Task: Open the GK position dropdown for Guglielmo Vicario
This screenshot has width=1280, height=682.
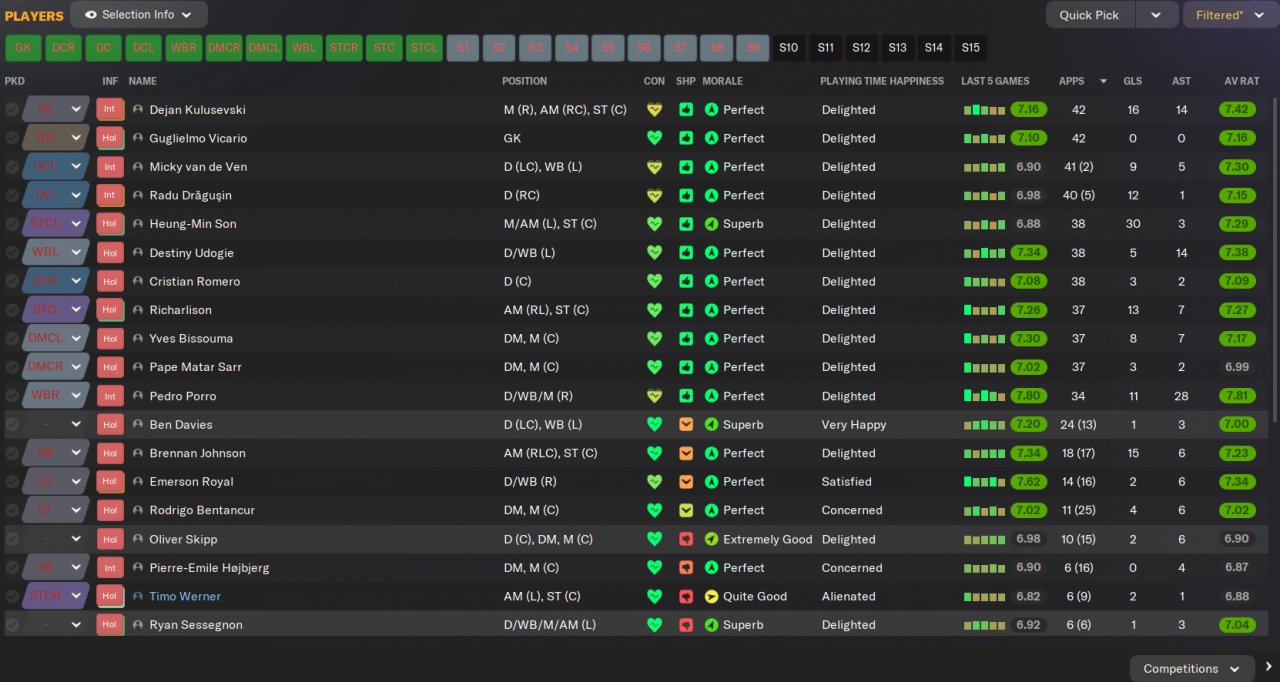Action: point(56,138)
